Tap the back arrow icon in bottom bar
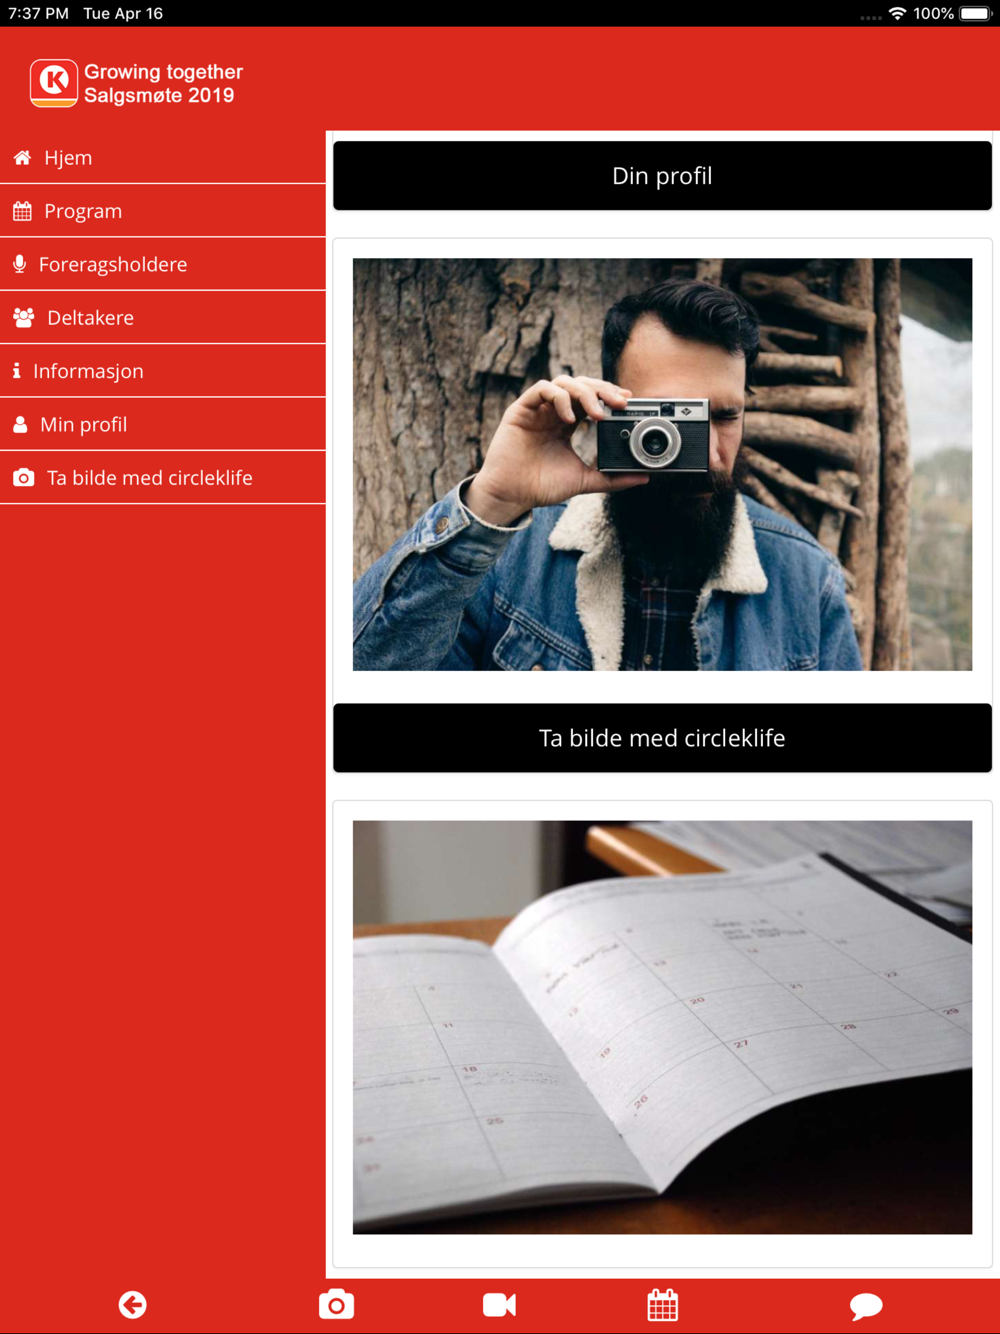The width and height of the screenshot is (1000, 1334). tap(133, 1305)
